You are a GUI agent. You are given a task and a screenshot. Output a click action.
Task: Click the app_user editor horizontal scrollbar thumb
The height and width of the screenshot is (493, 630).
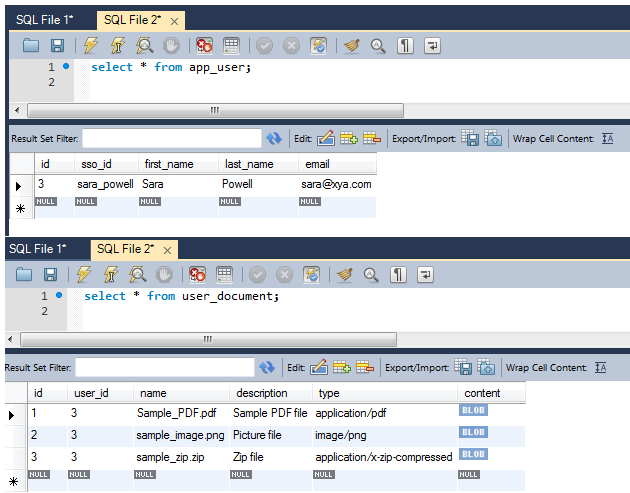pyautogui.click(x=215, y=110)
